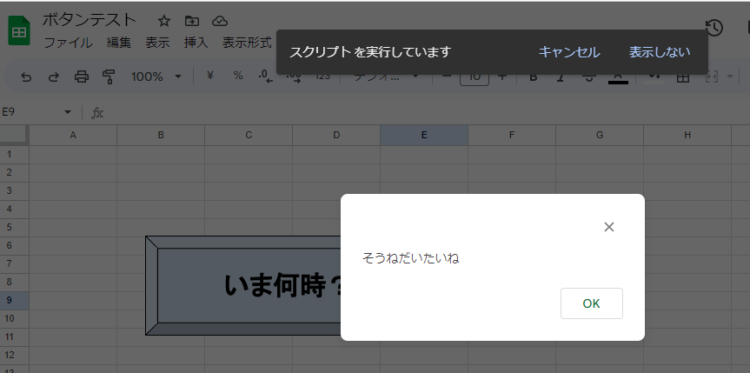This screenshot has width=750, height=373.
Task: Click the いま何時？ drawing button
Action: 244,285
